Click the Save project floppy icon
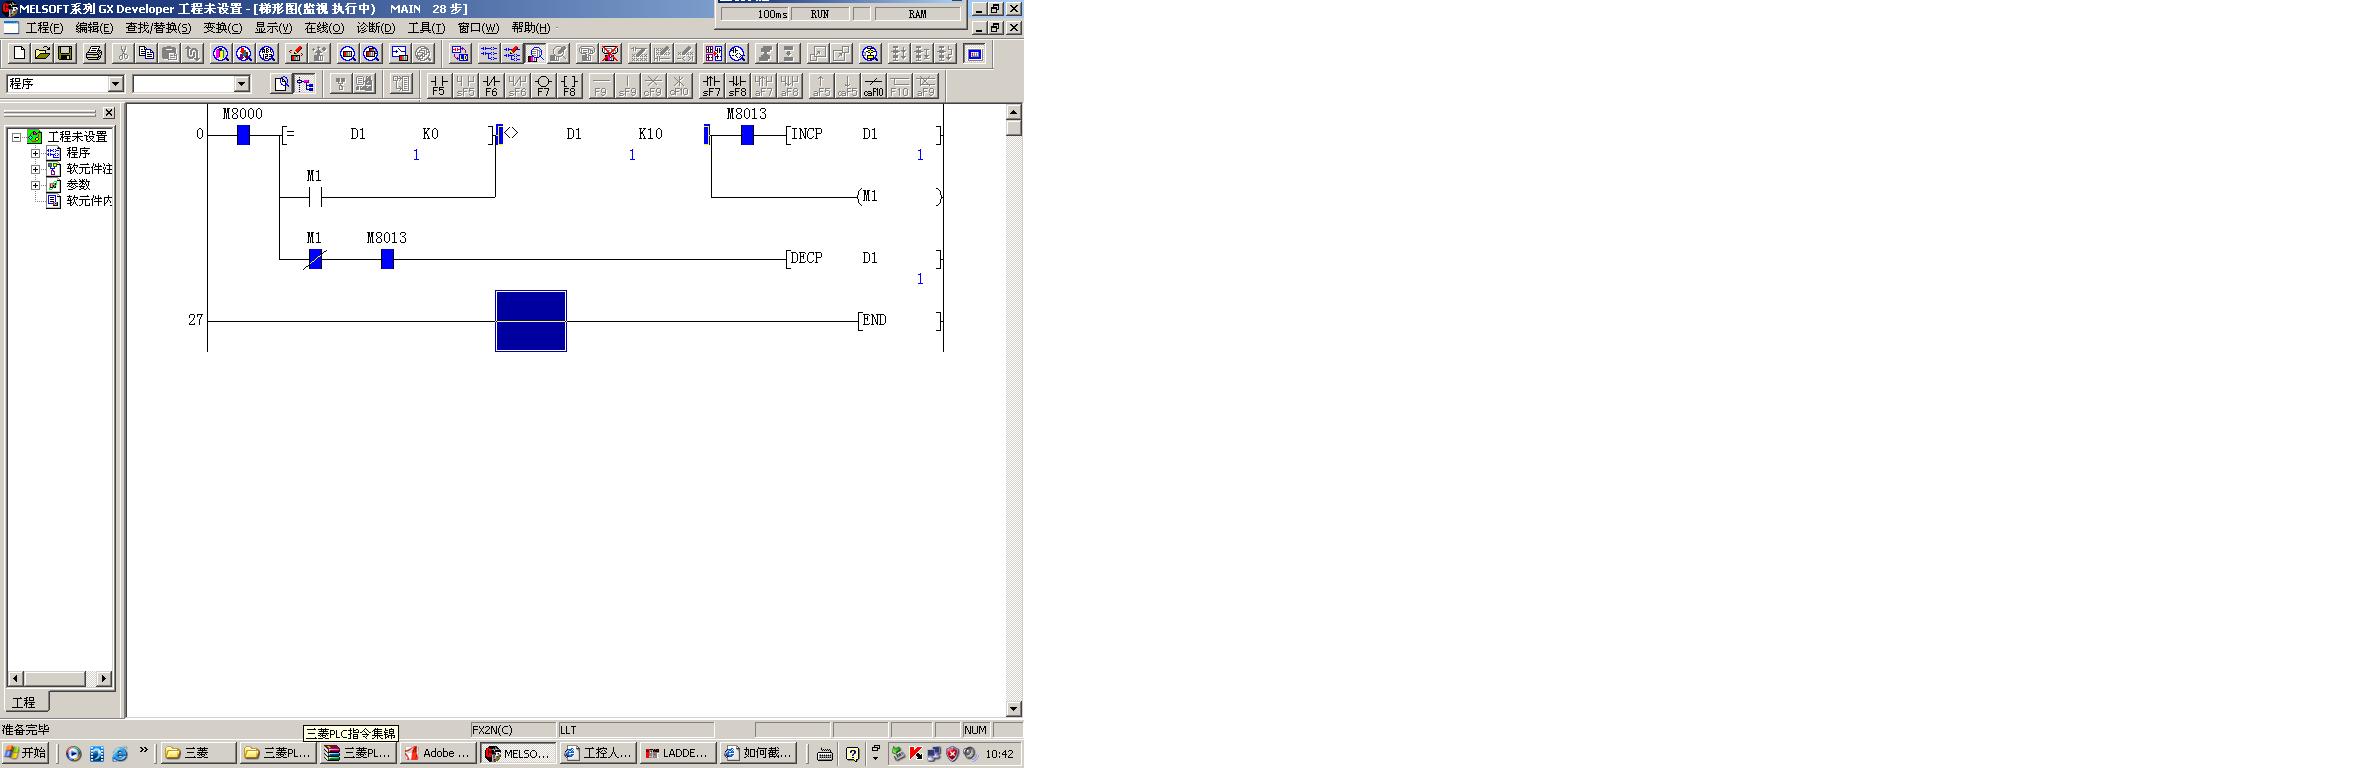This screenshot has width=2376, height=768. [65, 54]
